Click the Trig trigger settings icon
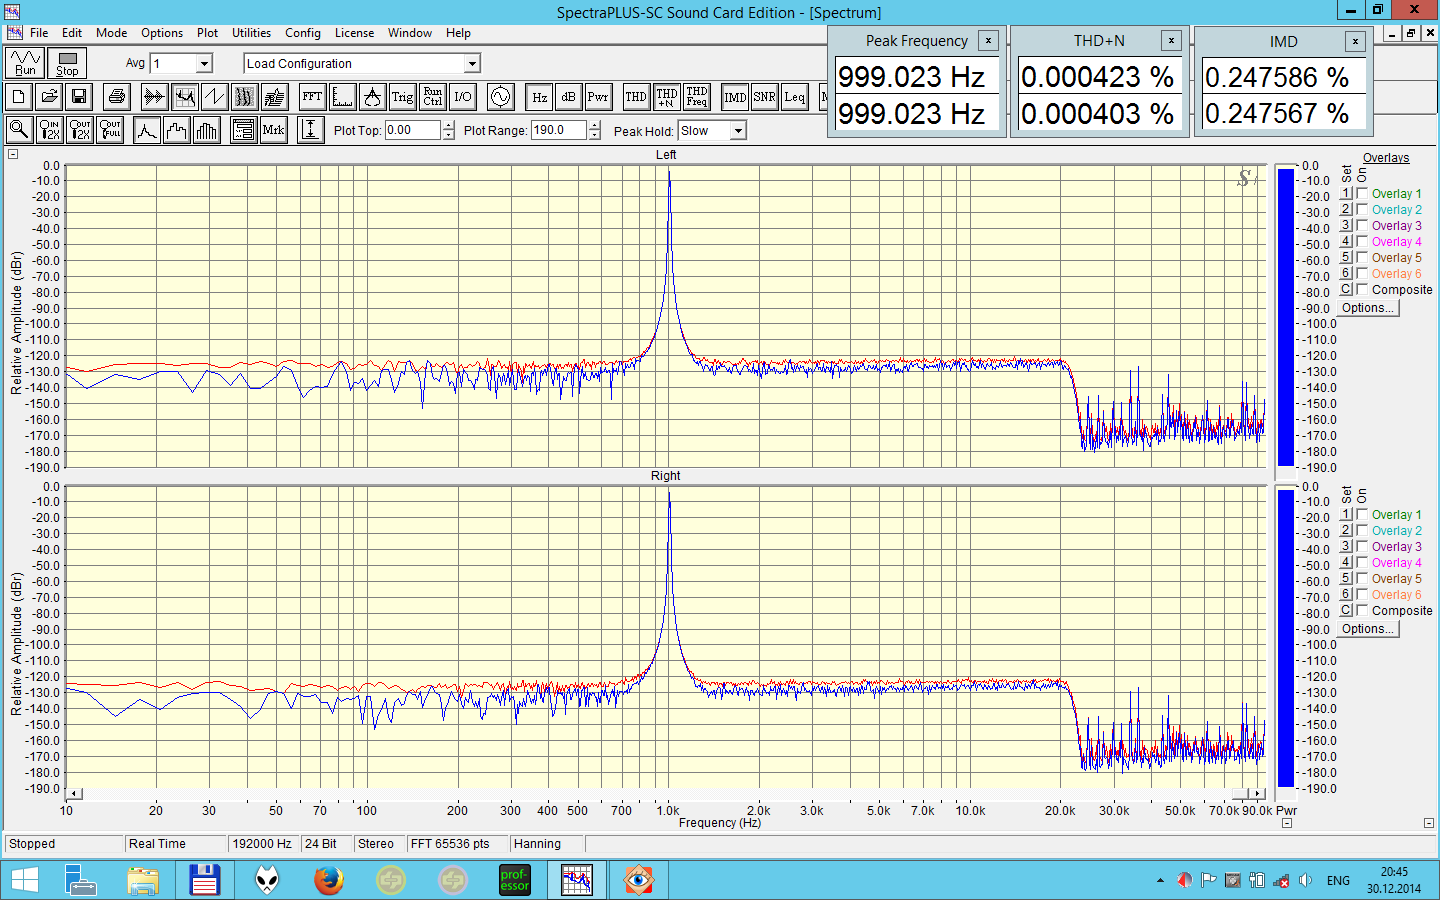This screenshot has width=1440, height=900. click(402, 97)
